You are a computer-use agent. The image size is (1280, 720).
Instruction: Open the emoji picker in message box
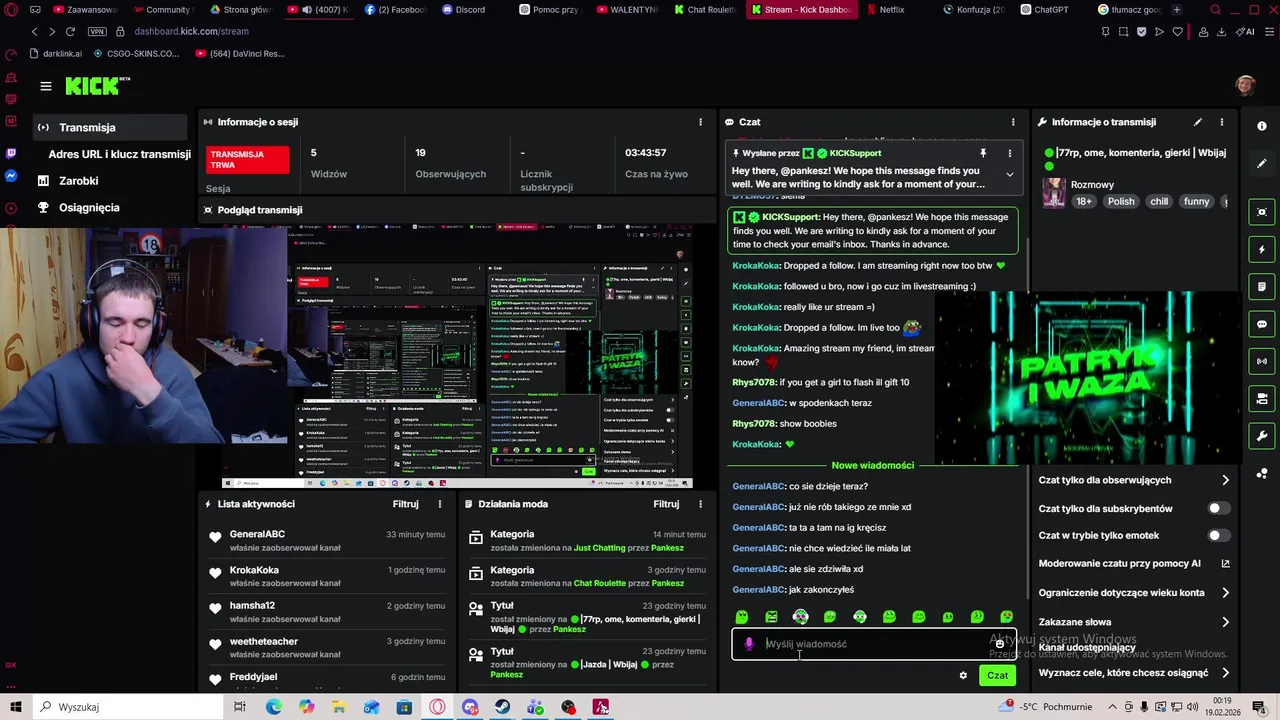click(999, 644)
